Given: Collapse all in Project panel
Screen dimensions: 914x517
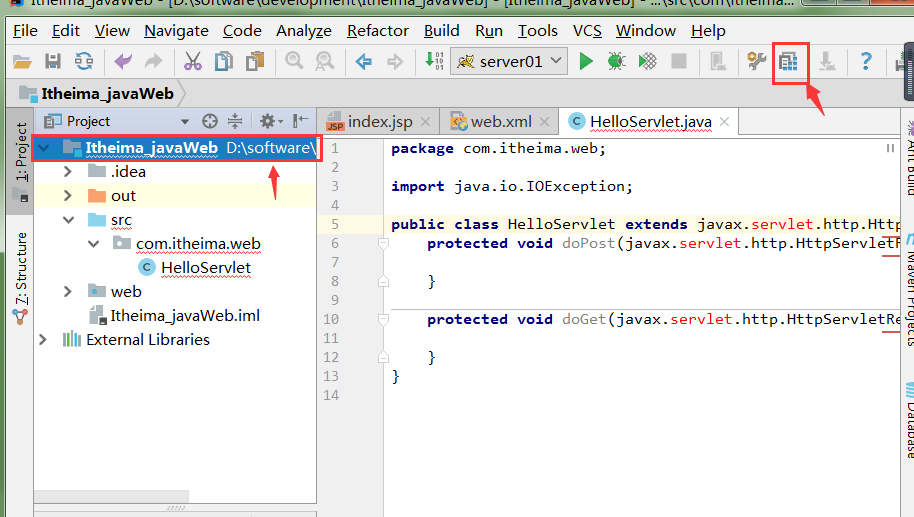Looking at the screenshot, I should click(235, 121).
